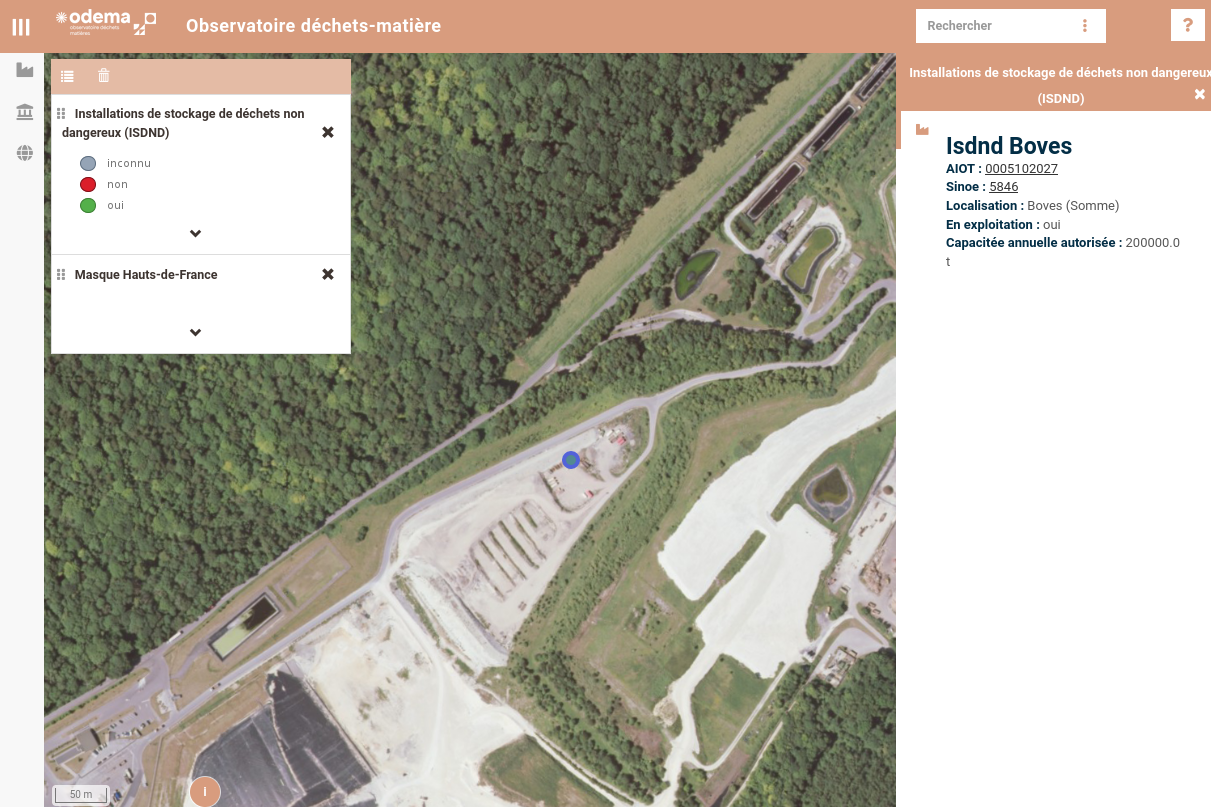Screen dimensions: 1211x807
Task: Open the Sinoe 5846 link
Action: pos(1003,187)
